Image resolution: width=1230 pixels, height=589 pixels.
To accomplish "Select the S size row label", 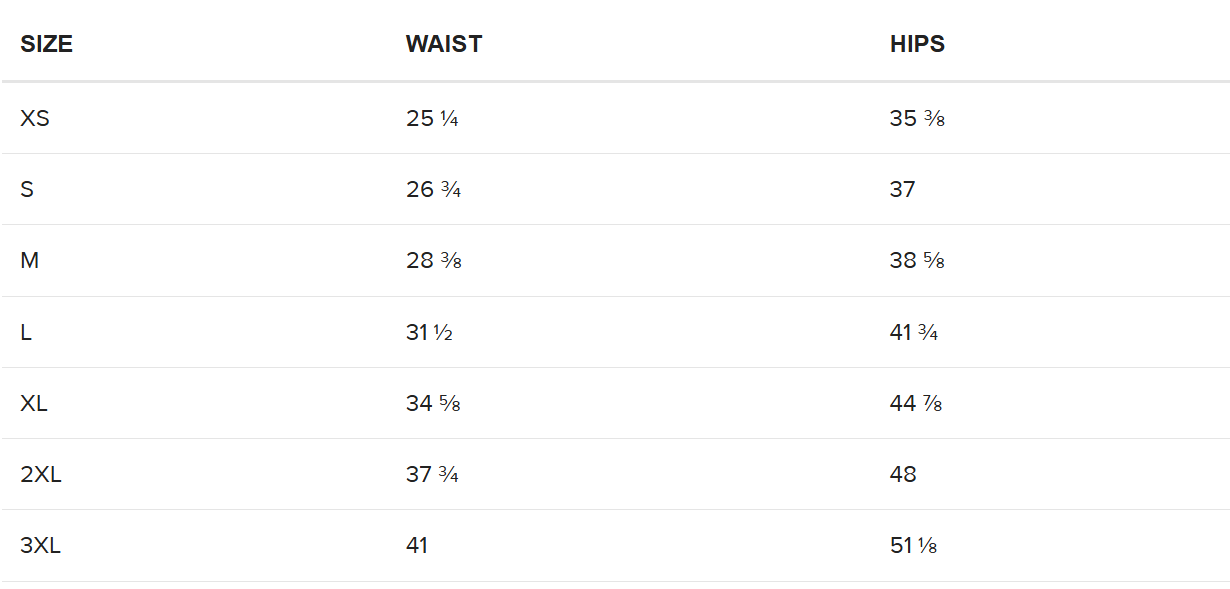I will point(27,189).
